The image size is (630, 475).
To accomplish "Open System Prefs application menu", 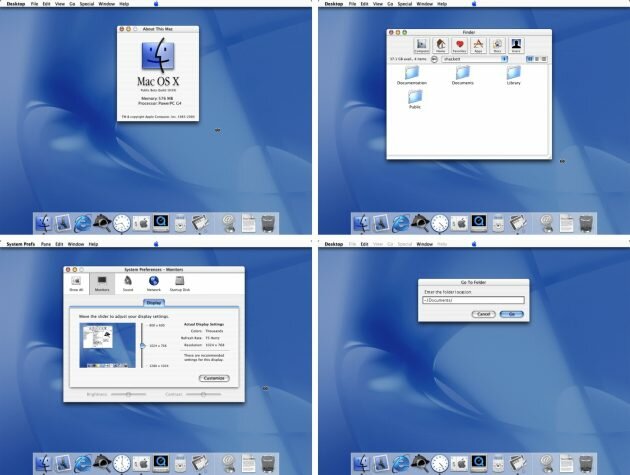I will tap(20, 244).
